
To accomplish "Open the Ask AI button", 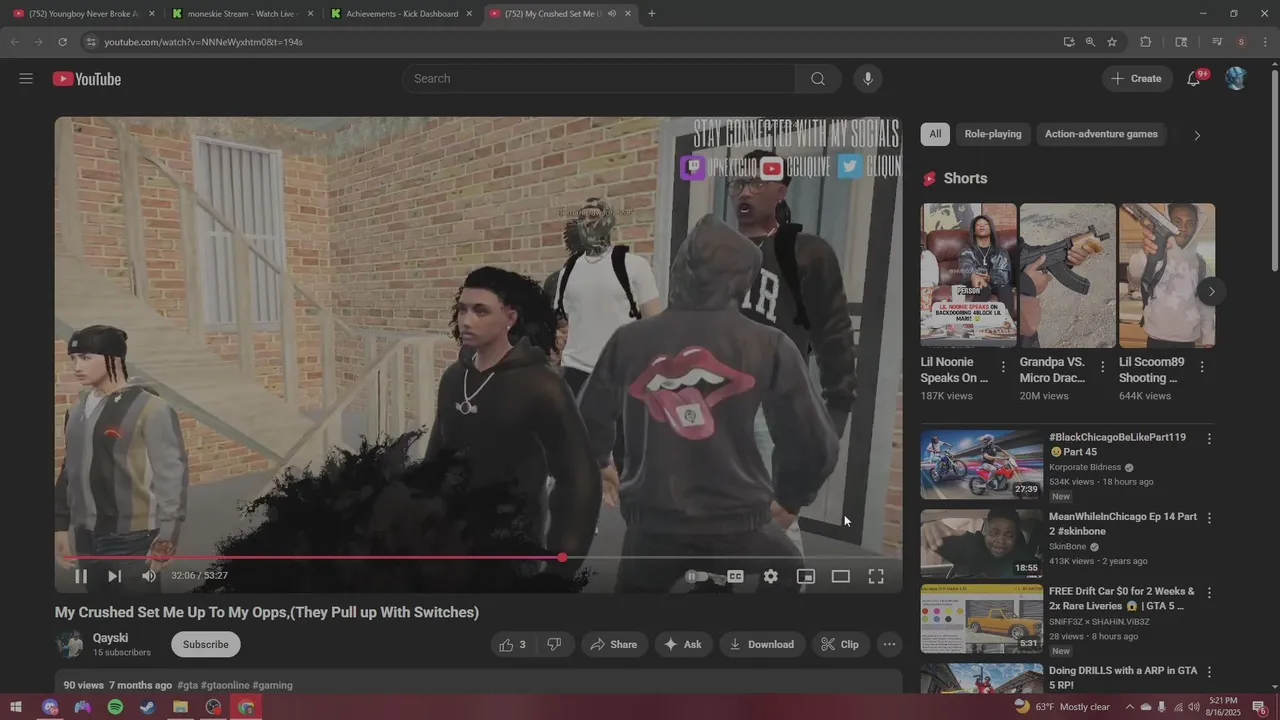I will click(683, 645).
